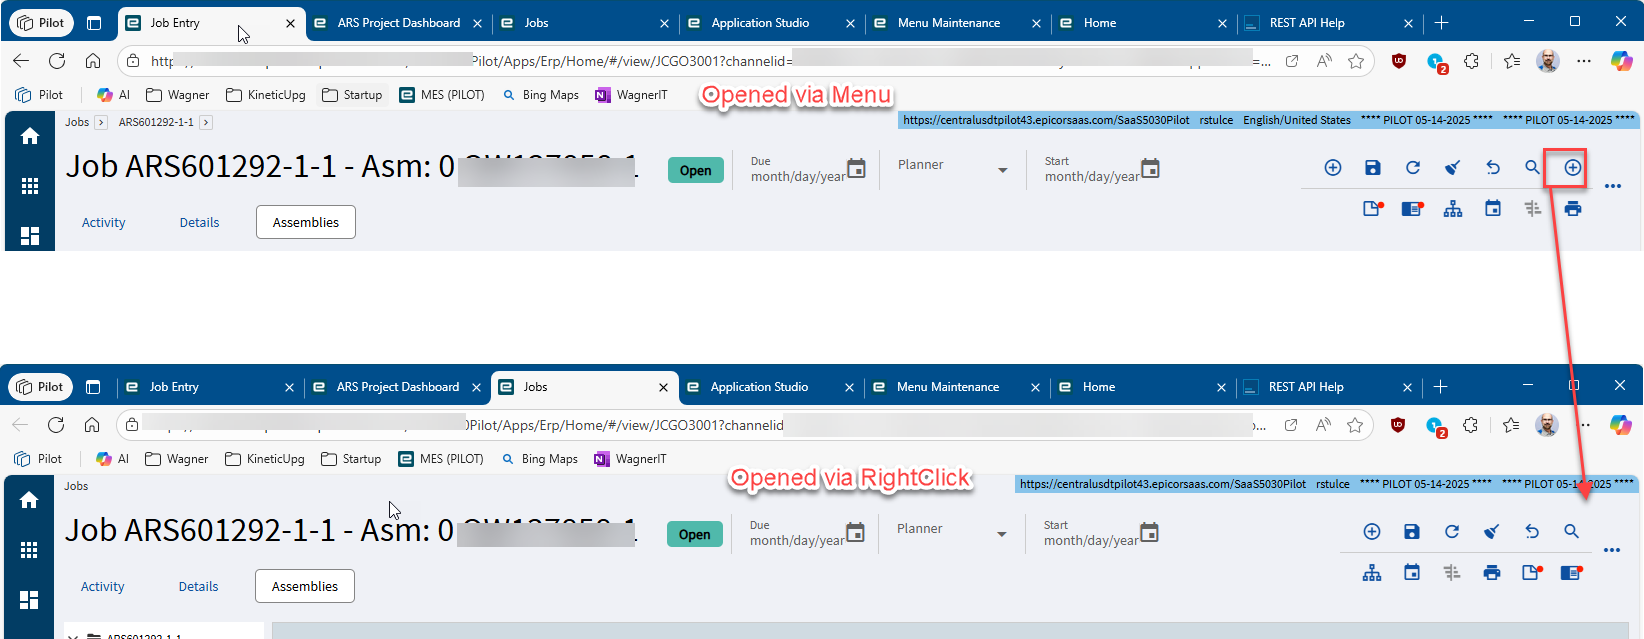Screen dimensions: 1644x639
Task: Click Open status button in bottom window
Action: pos(695,534)
